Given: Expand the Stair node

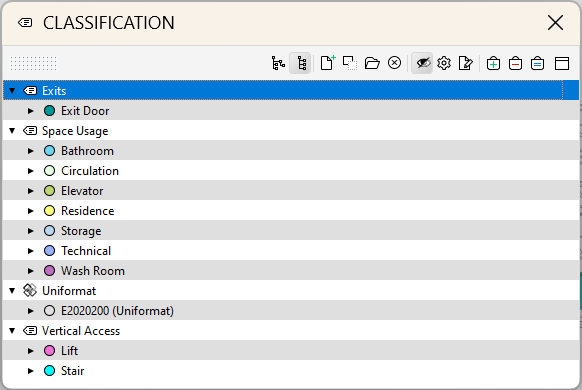Looking at the screenshot, I should (x=31, y=371).
